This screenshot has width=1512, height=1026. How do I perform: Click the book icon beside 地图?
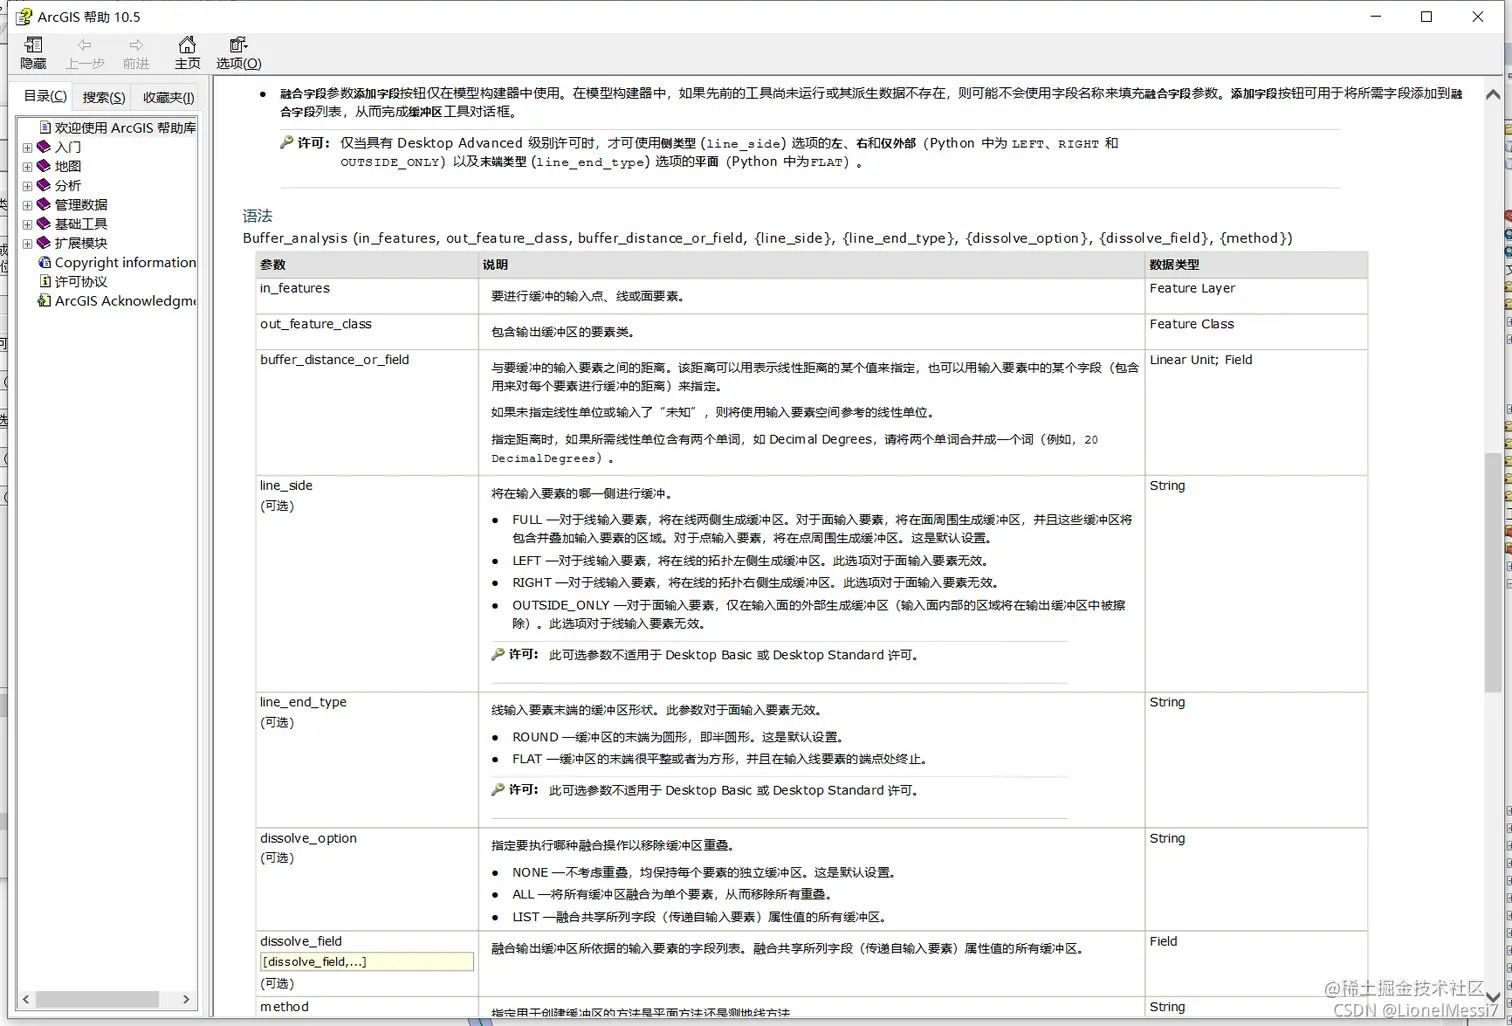pyautogui.click(x=44, y=165)
